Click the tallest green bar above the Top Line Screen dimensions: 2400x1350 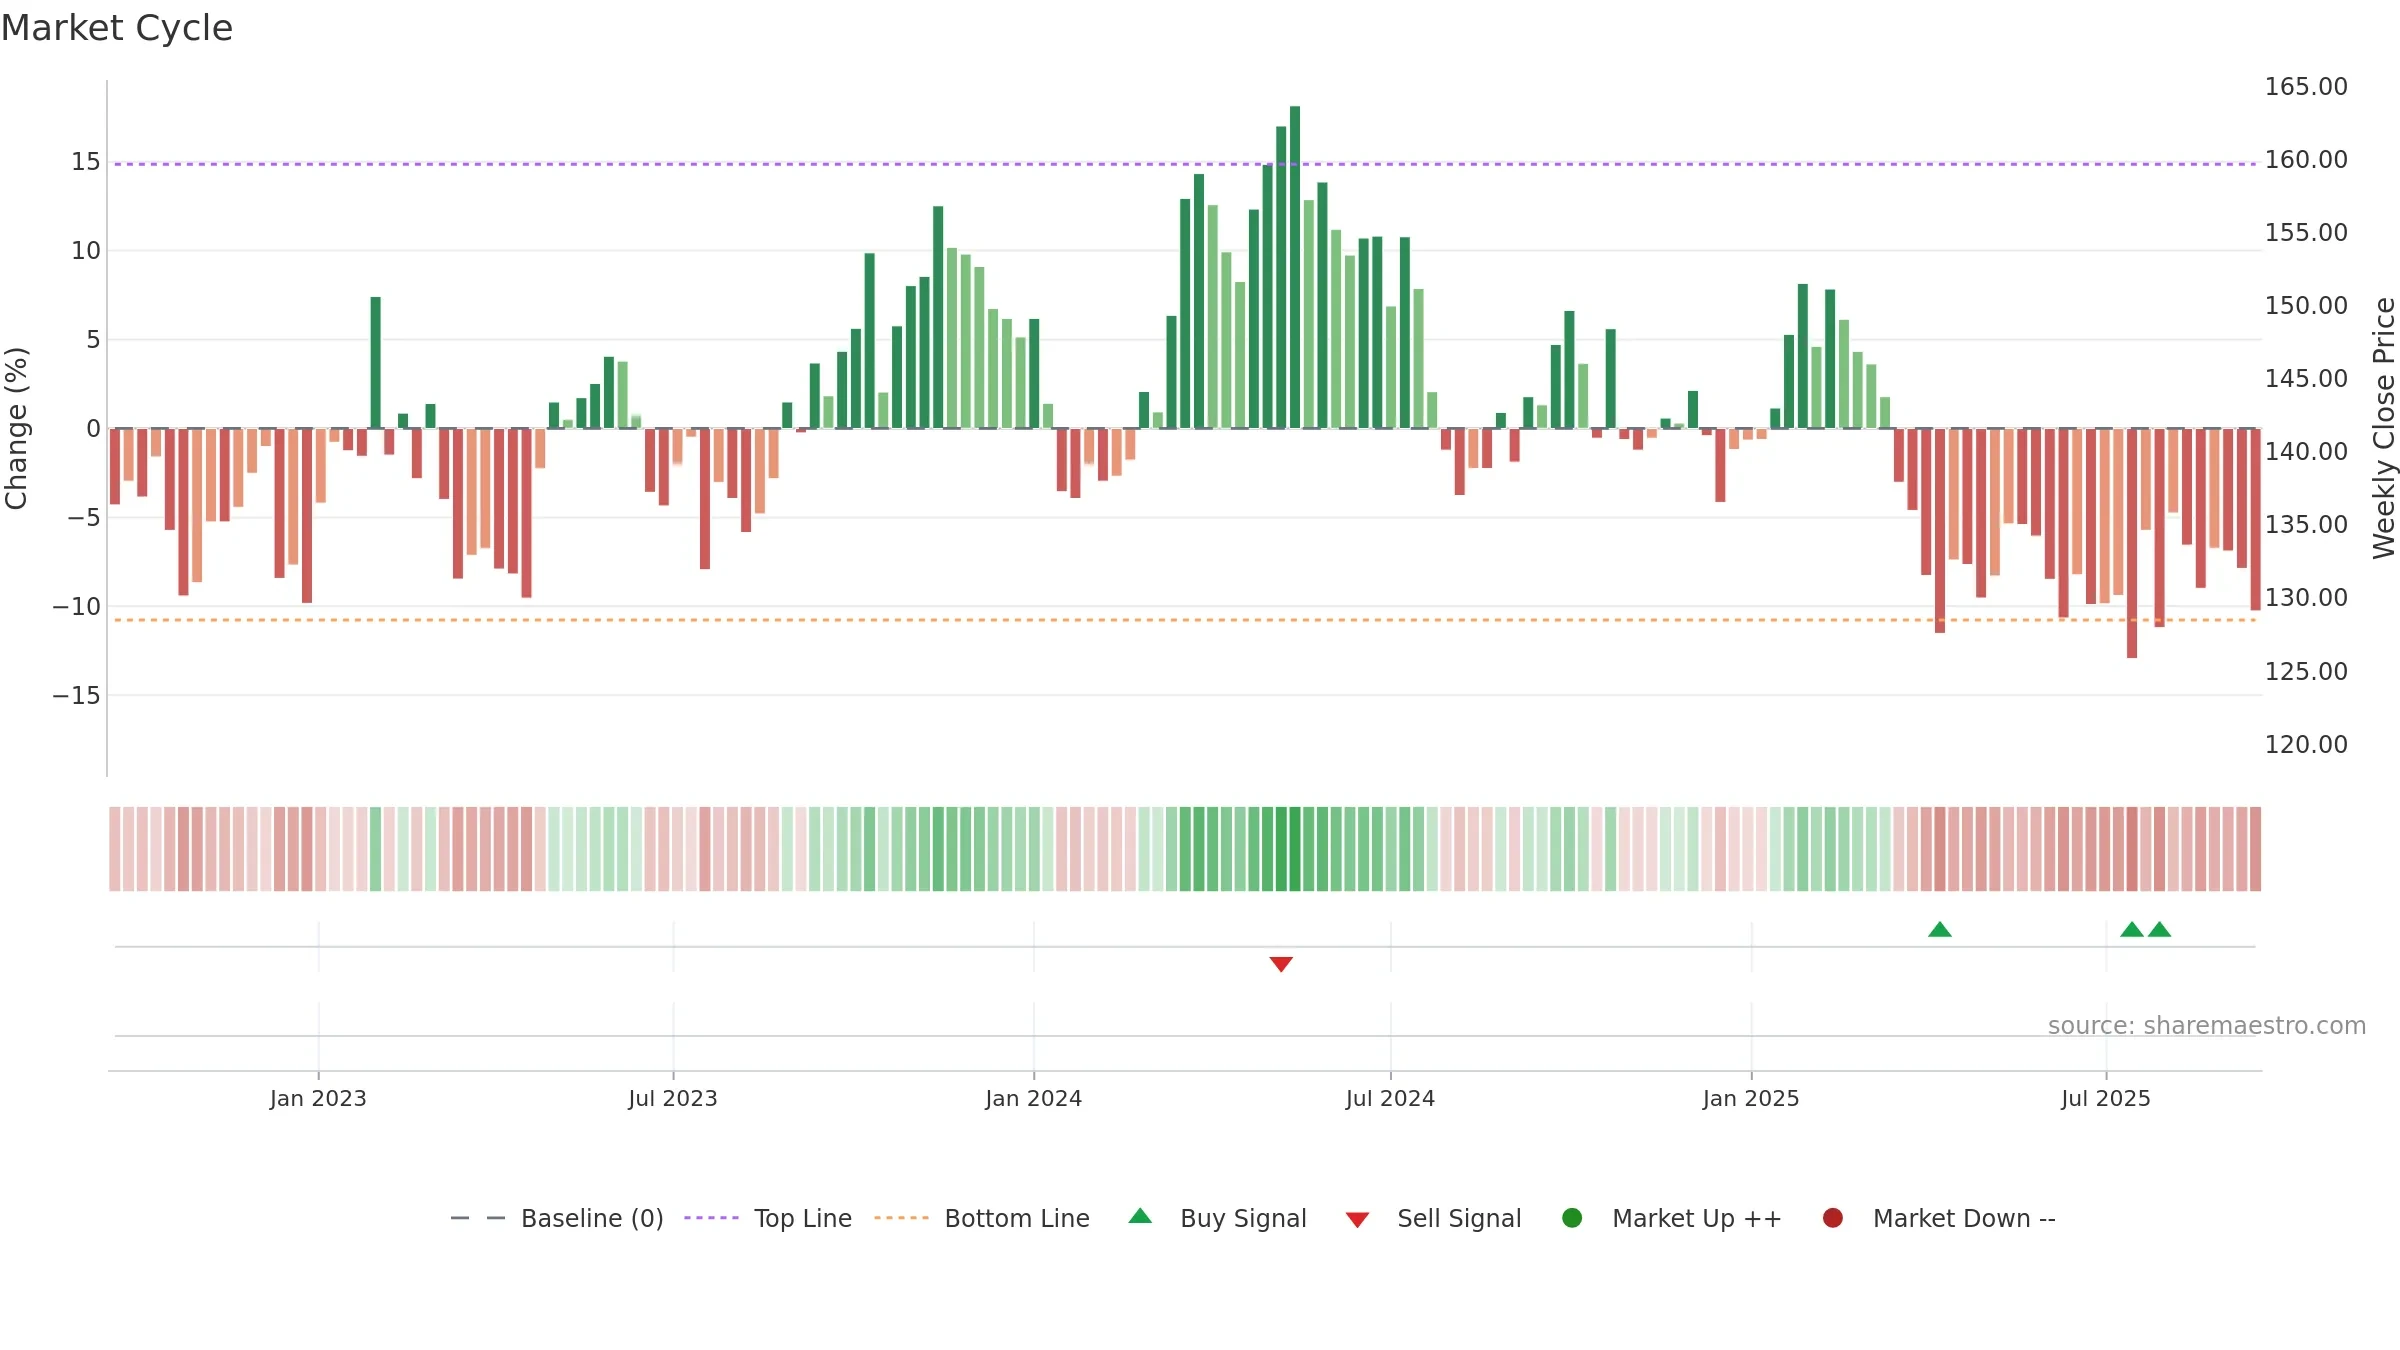[1295, 267]
